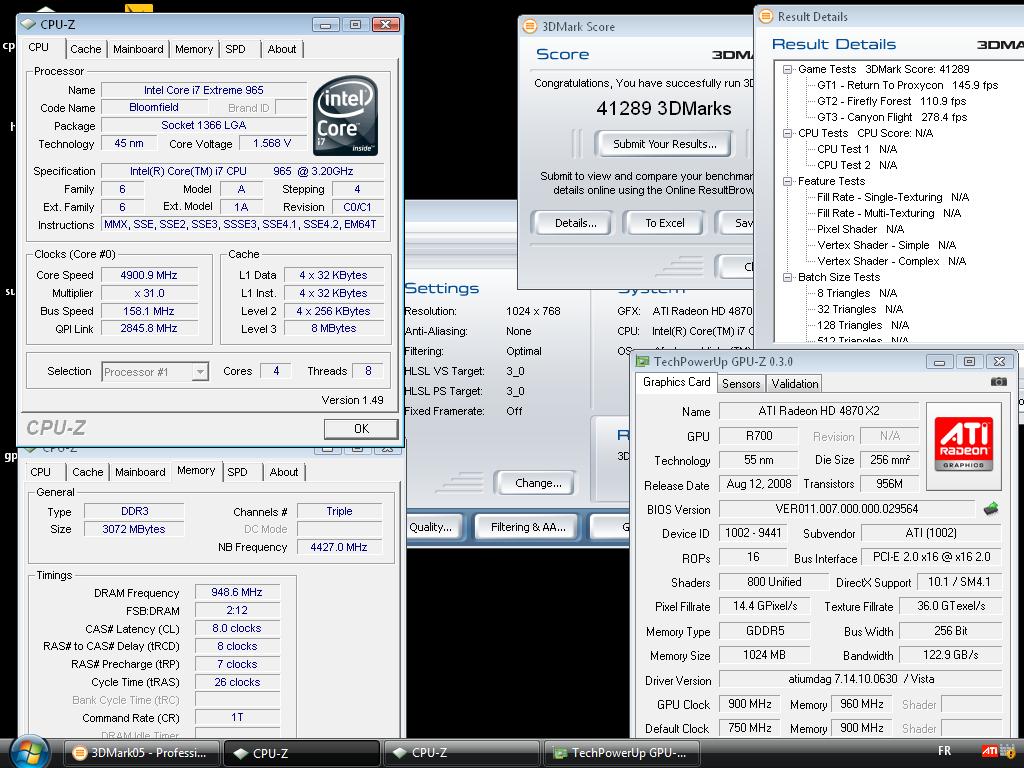
Task: Switch to the Mainboard tab in top CPU-Z
Action: 138,49
